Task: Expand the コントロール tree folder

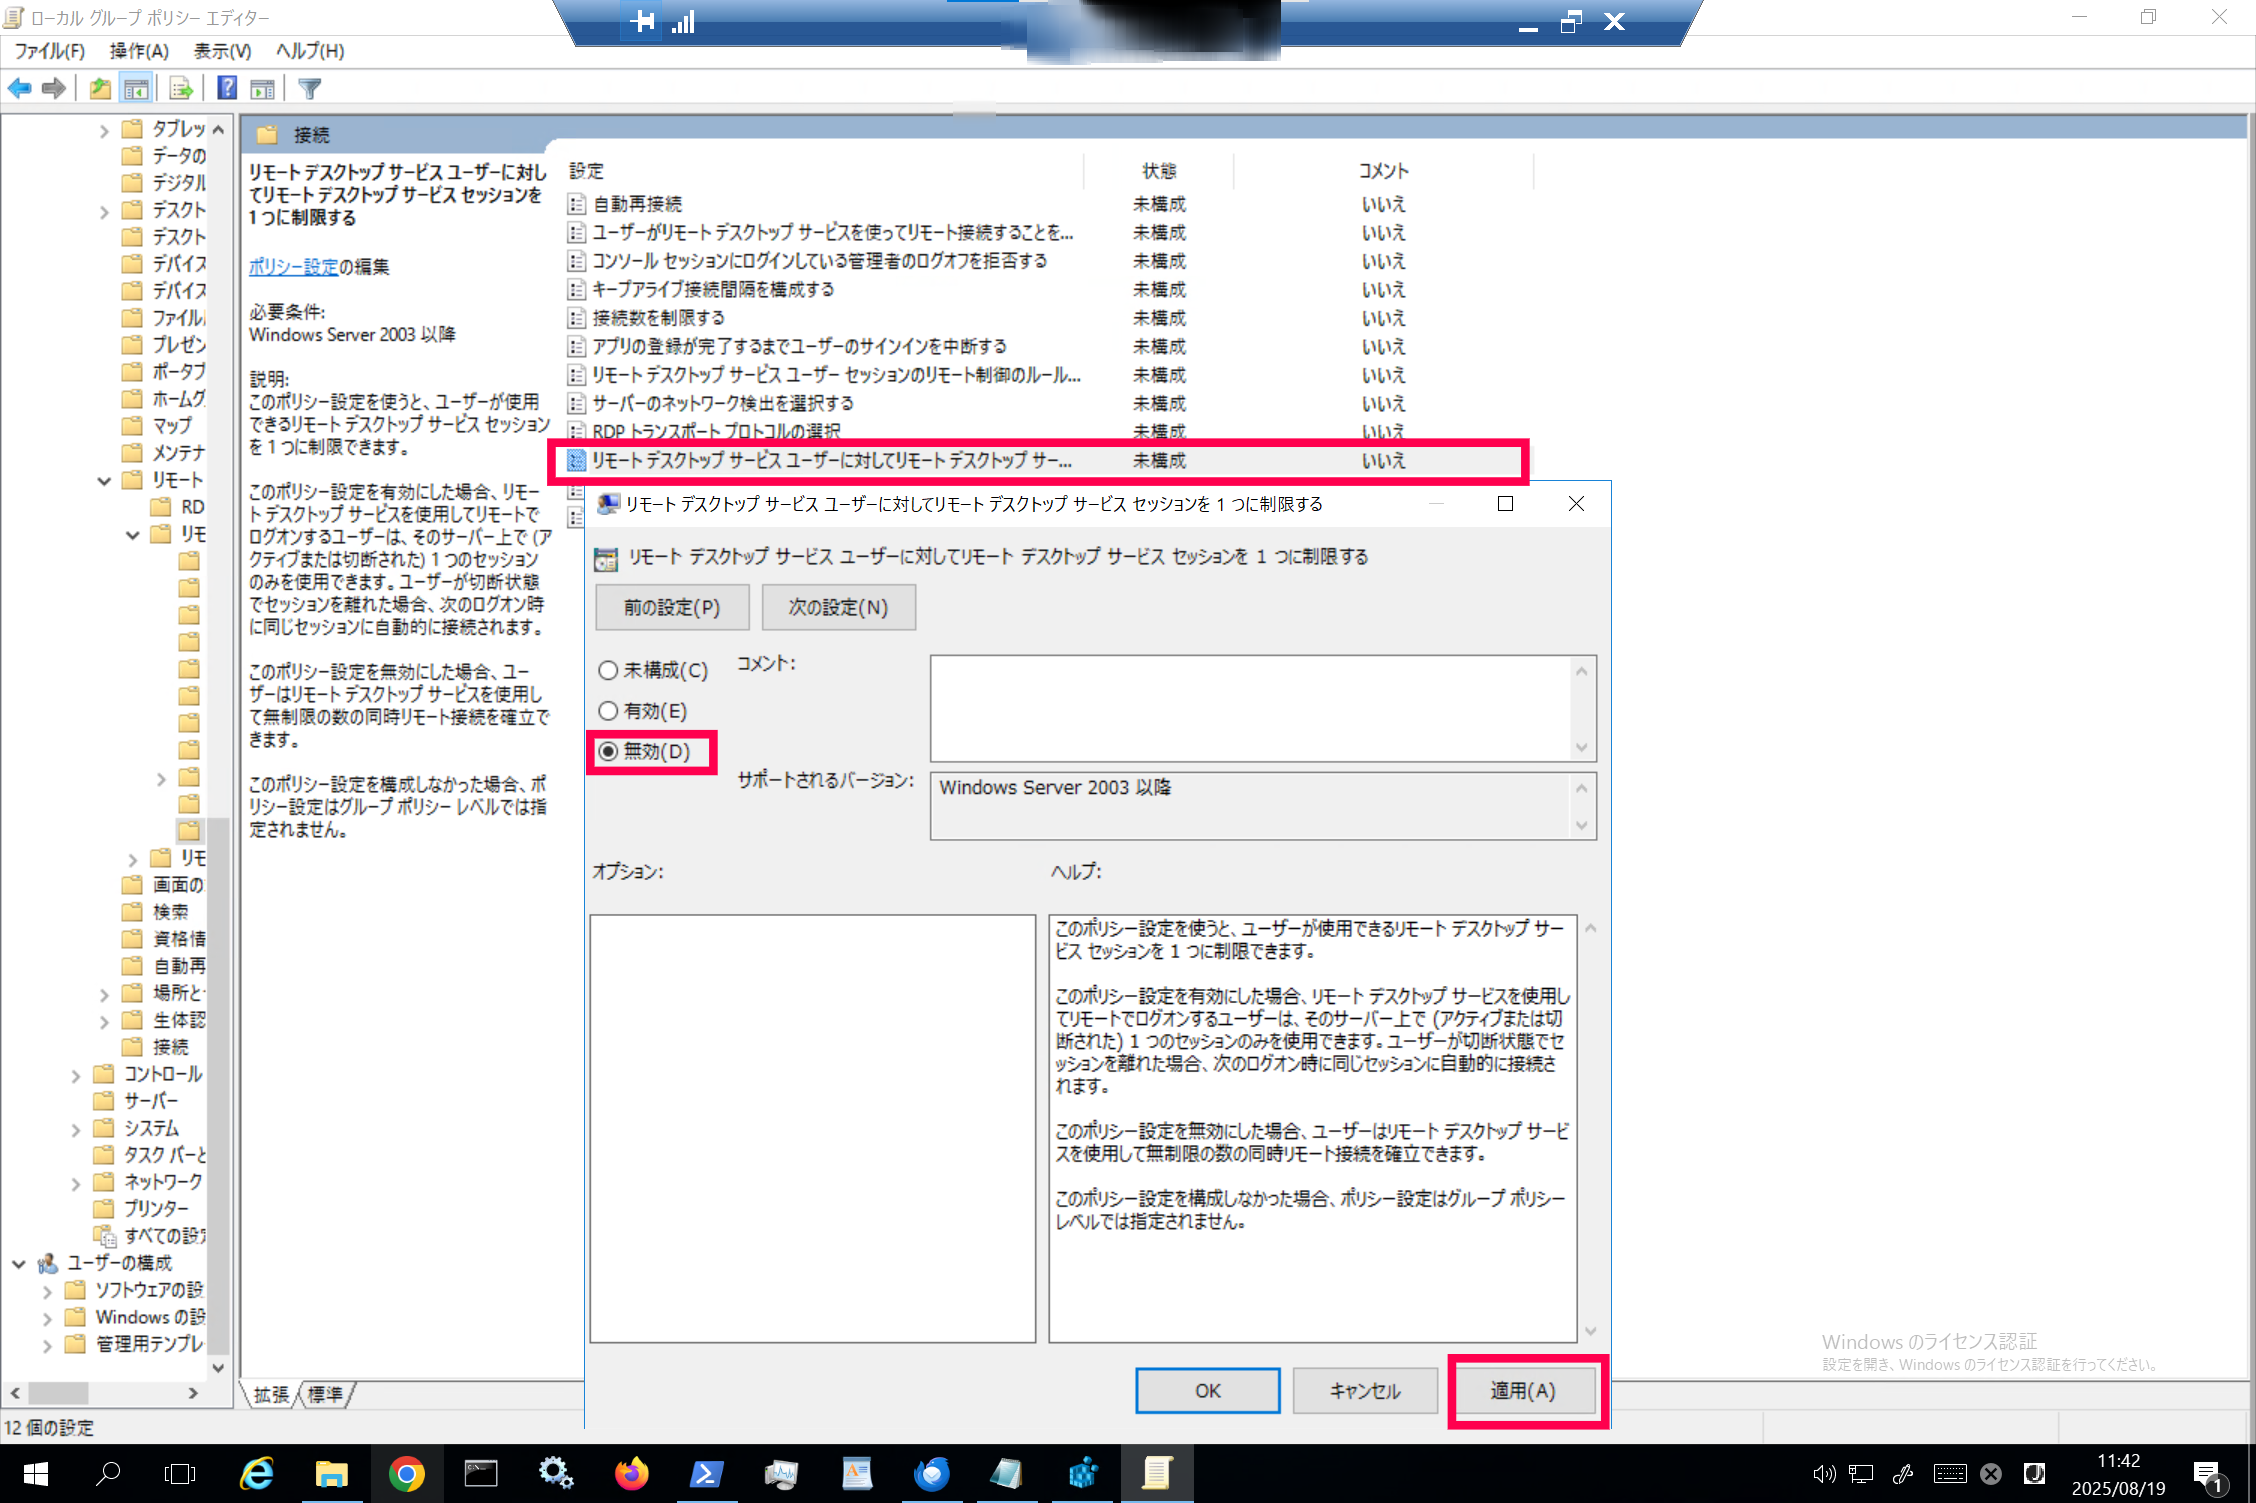Action: [x=76, y=1076]
